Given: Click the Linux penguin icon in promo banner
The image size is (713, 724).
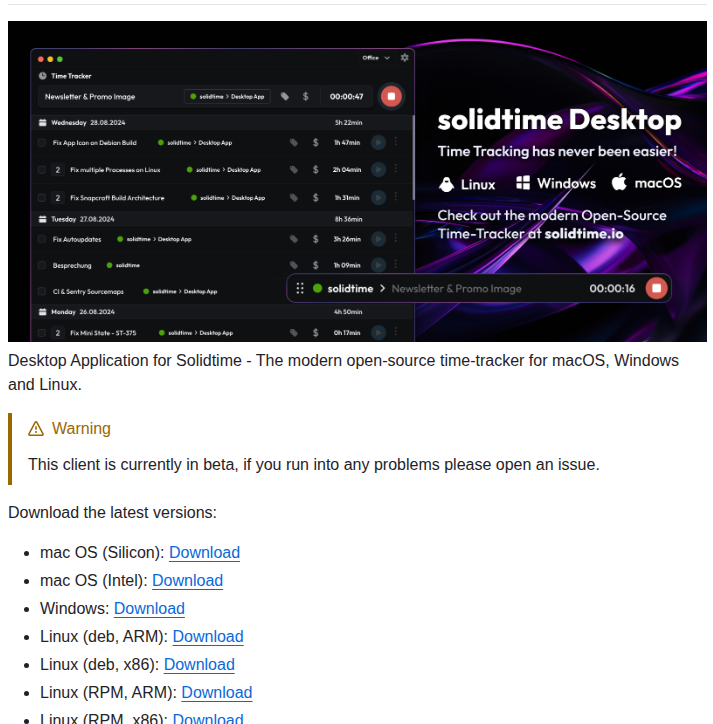Looking at the screenshot, I should point(446,184).
